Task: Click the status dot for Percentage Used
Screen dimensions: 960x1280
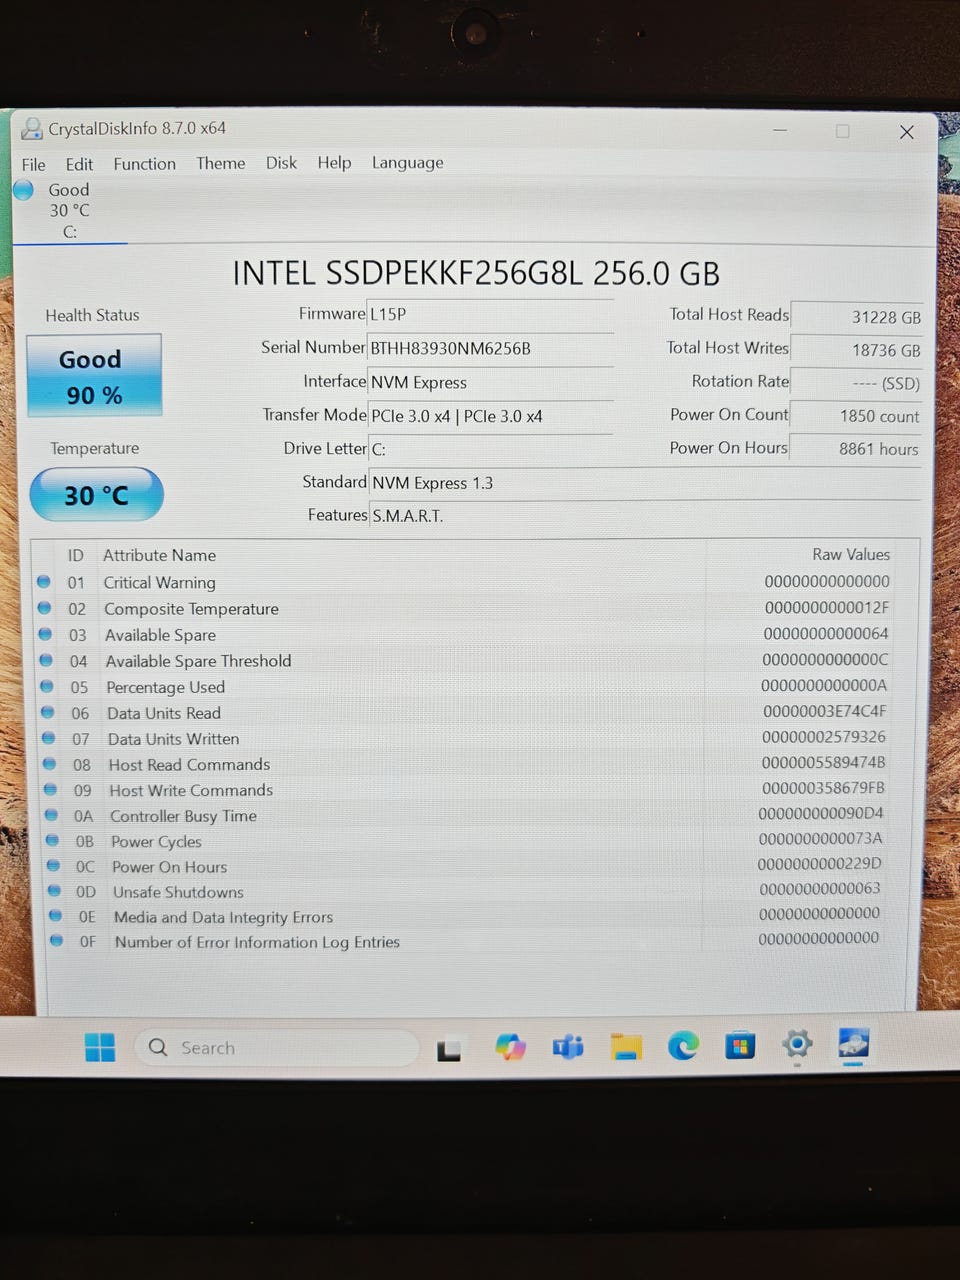Action: tap(47, 685)
